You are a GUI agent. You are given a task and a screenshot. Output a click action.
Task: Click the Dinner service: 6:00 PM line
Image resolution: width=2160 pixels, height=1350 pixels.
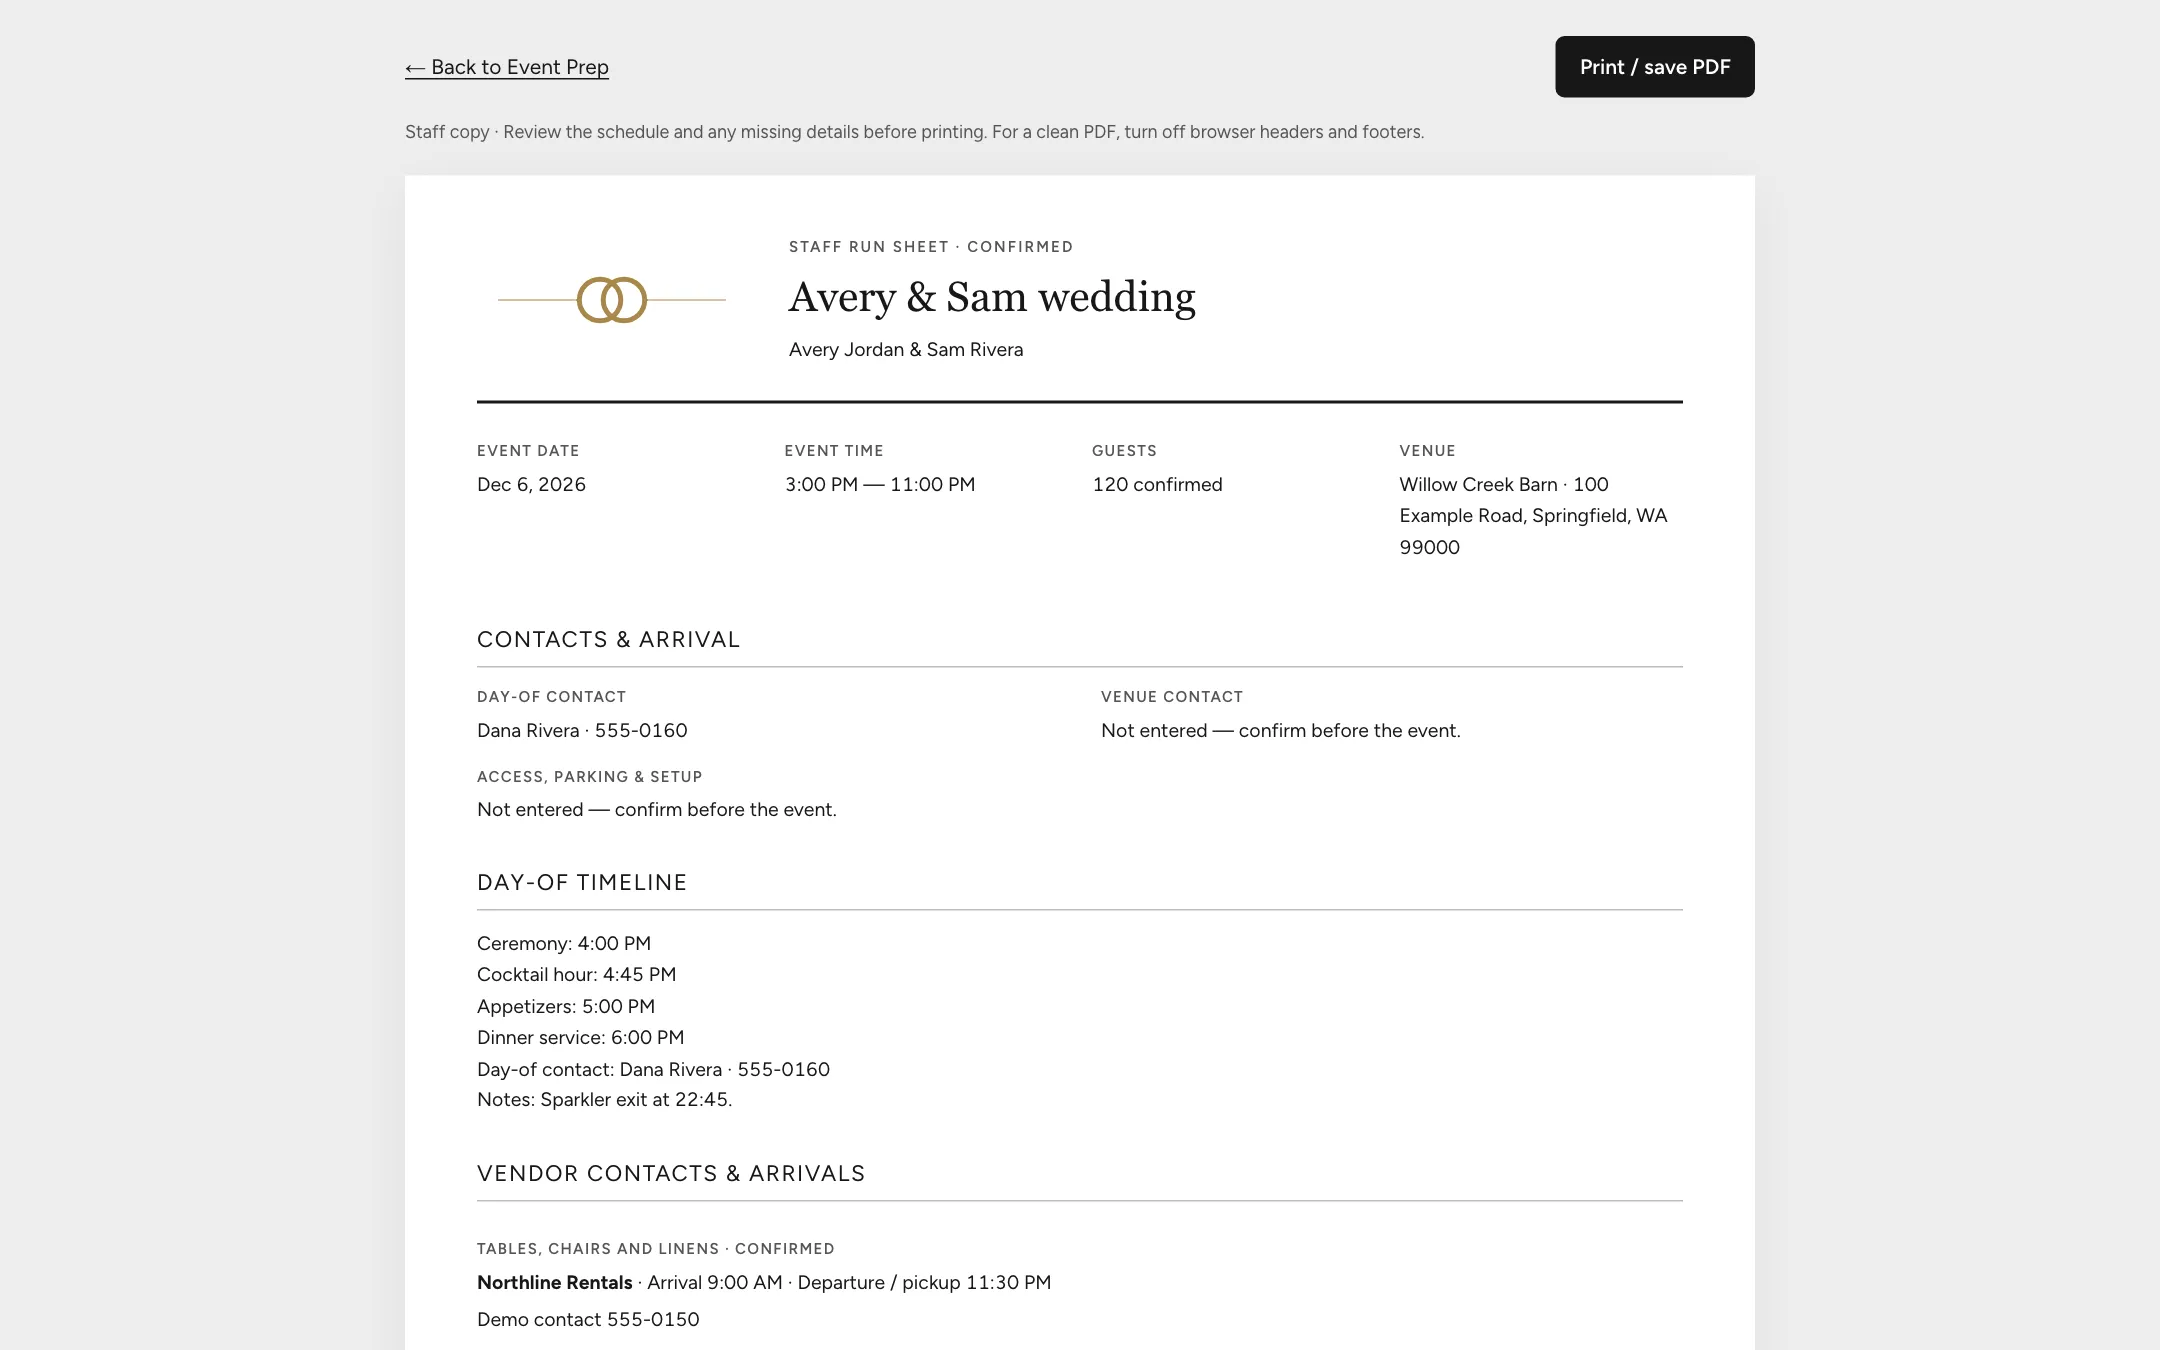coord(581,1038)
